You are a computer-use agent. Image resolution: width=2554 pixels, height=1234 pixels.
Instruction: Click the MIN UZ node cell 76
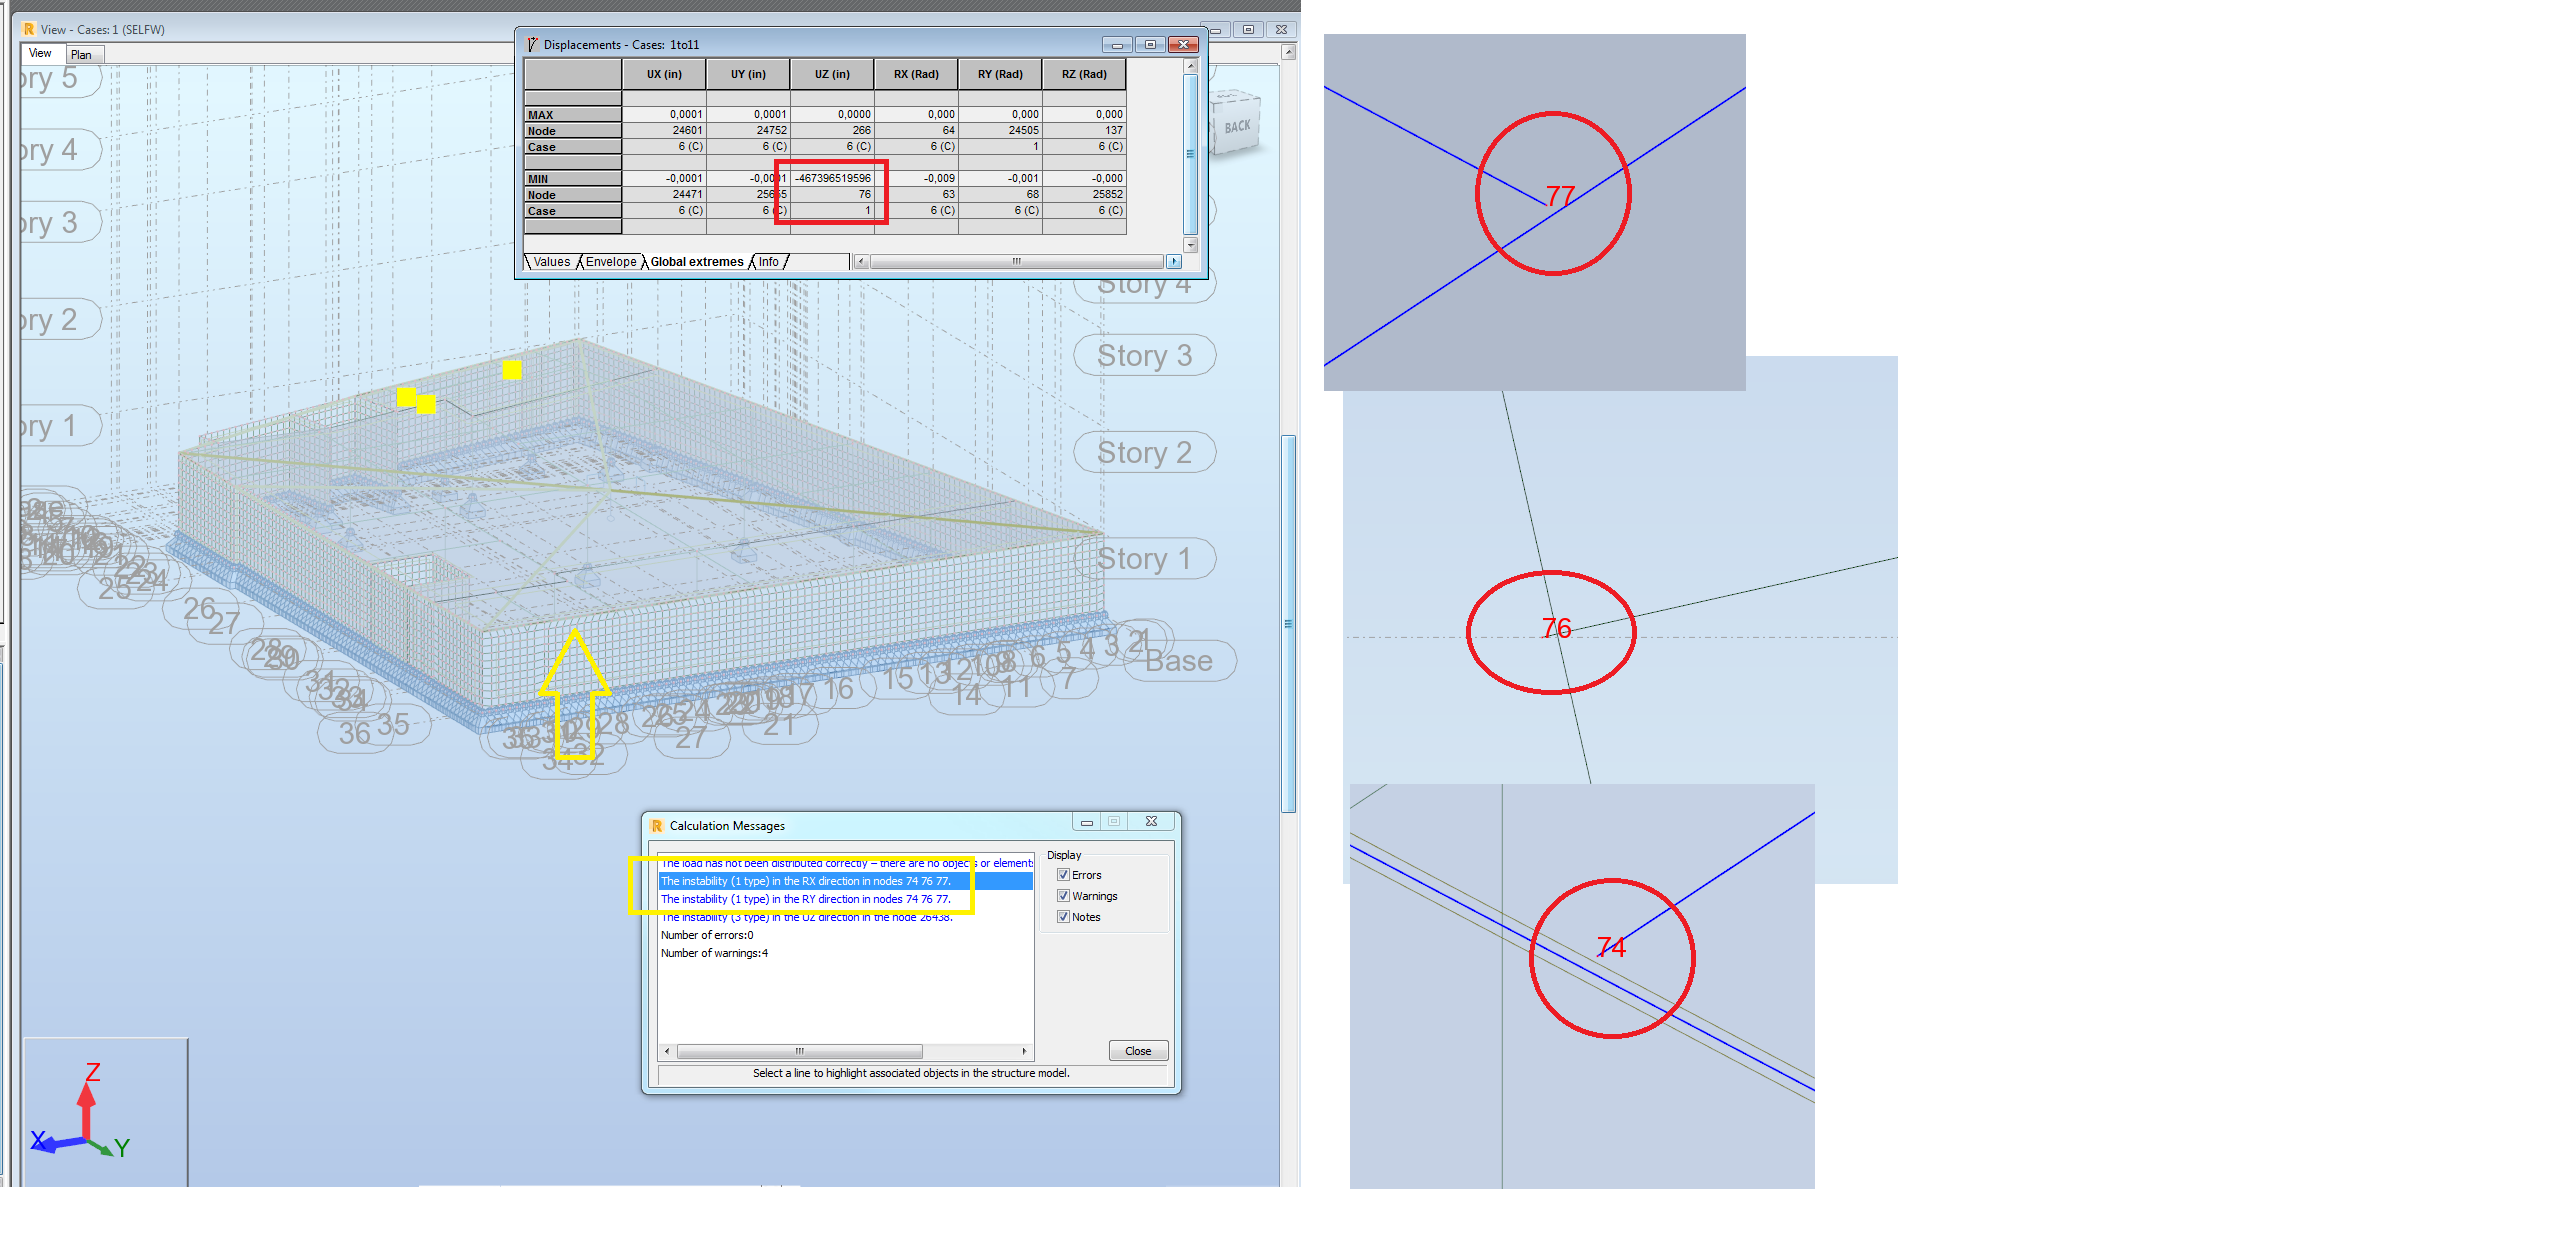click(x=832, y=194)
